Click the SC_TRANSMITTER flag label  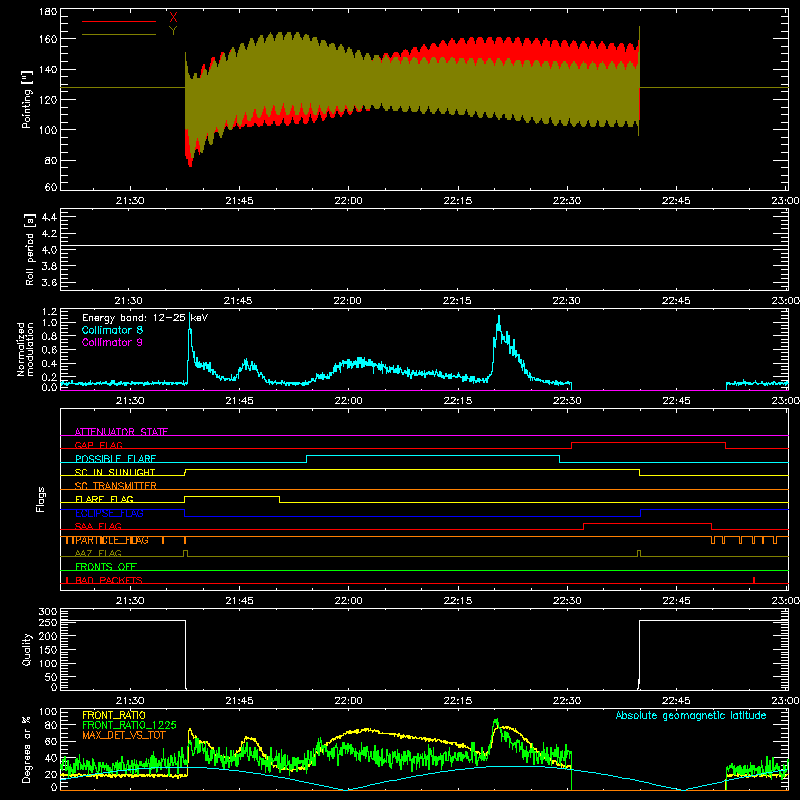coord(115,486)
